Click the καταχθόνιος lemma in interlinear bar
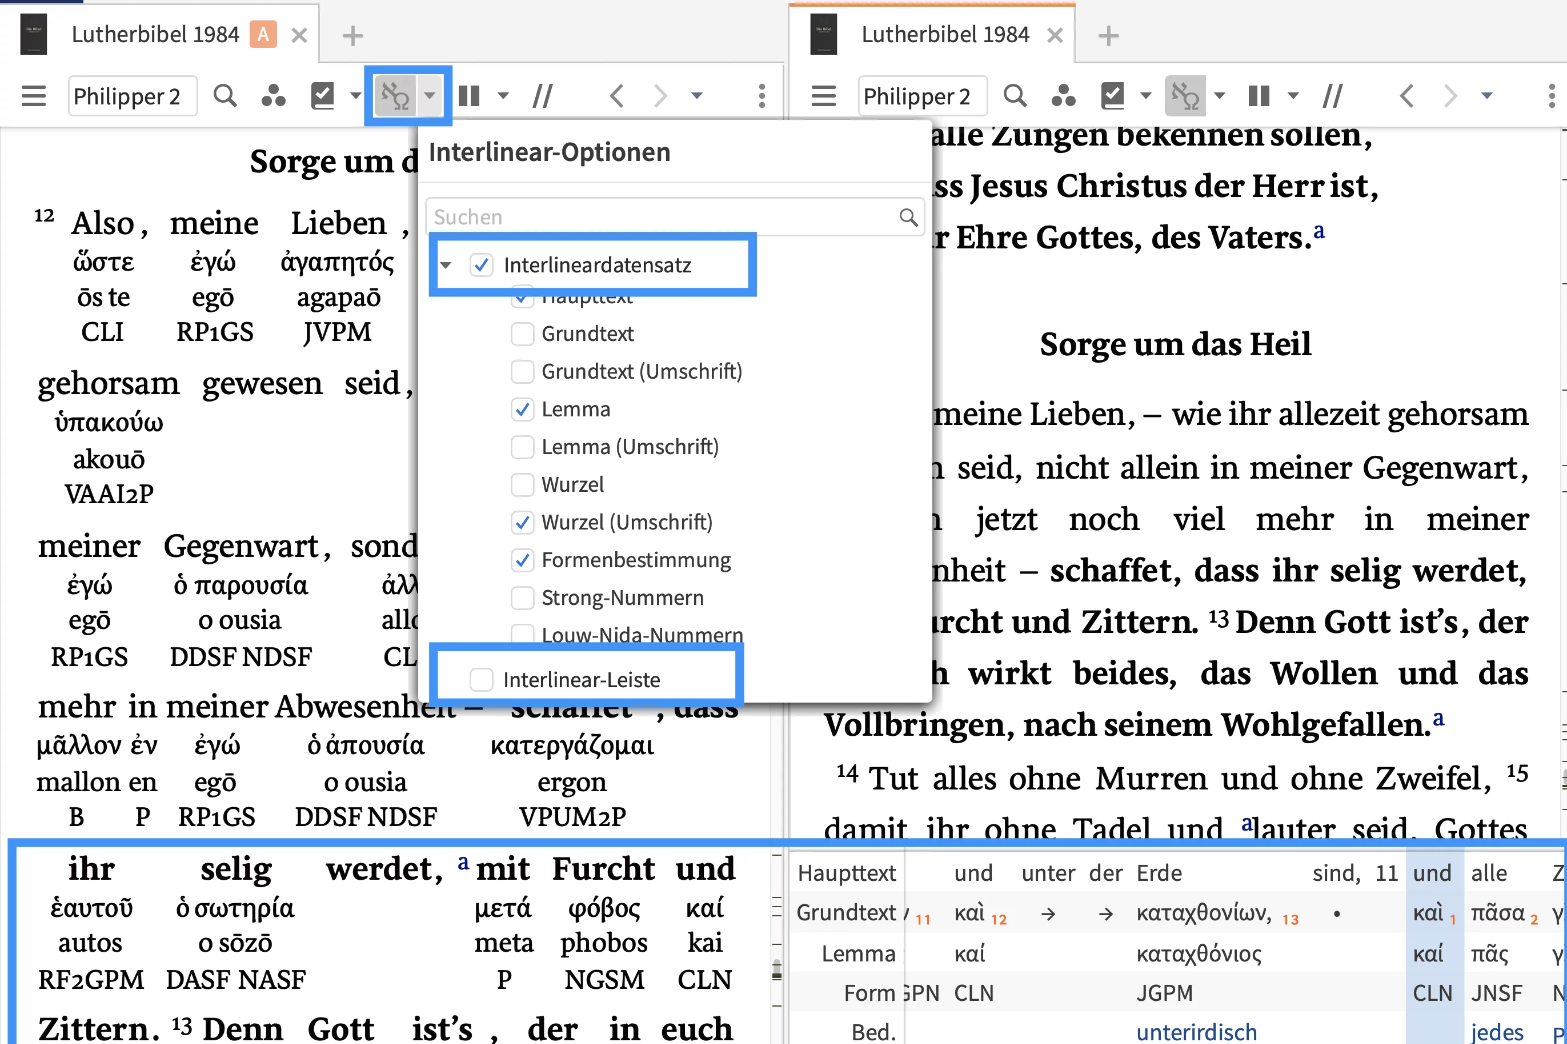 1199,954
